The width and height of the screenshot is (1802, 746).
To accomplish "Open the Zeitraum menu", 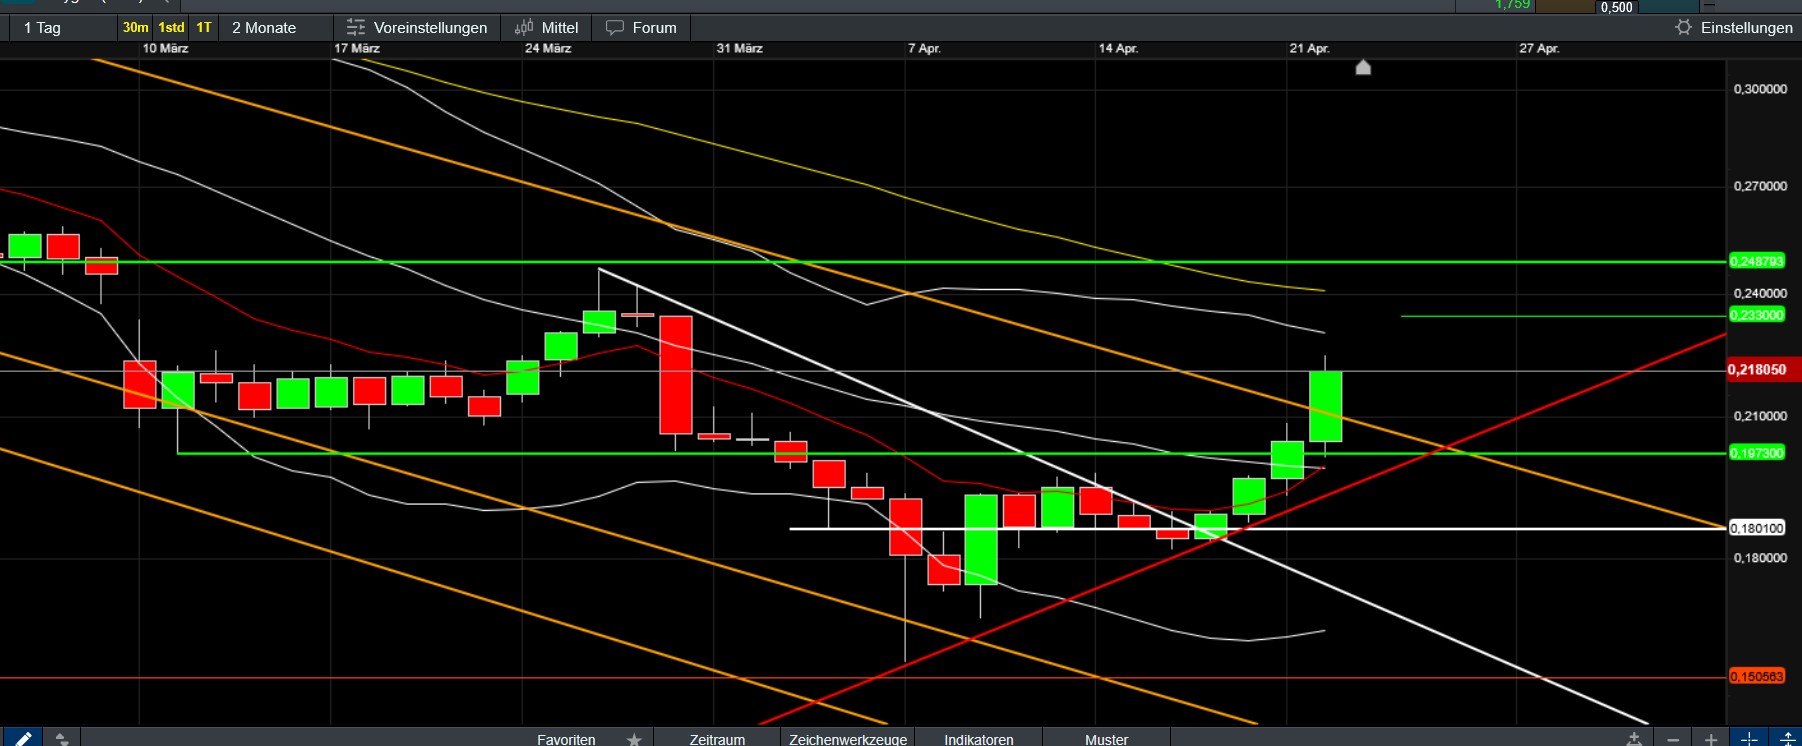I will click(717, 740).
